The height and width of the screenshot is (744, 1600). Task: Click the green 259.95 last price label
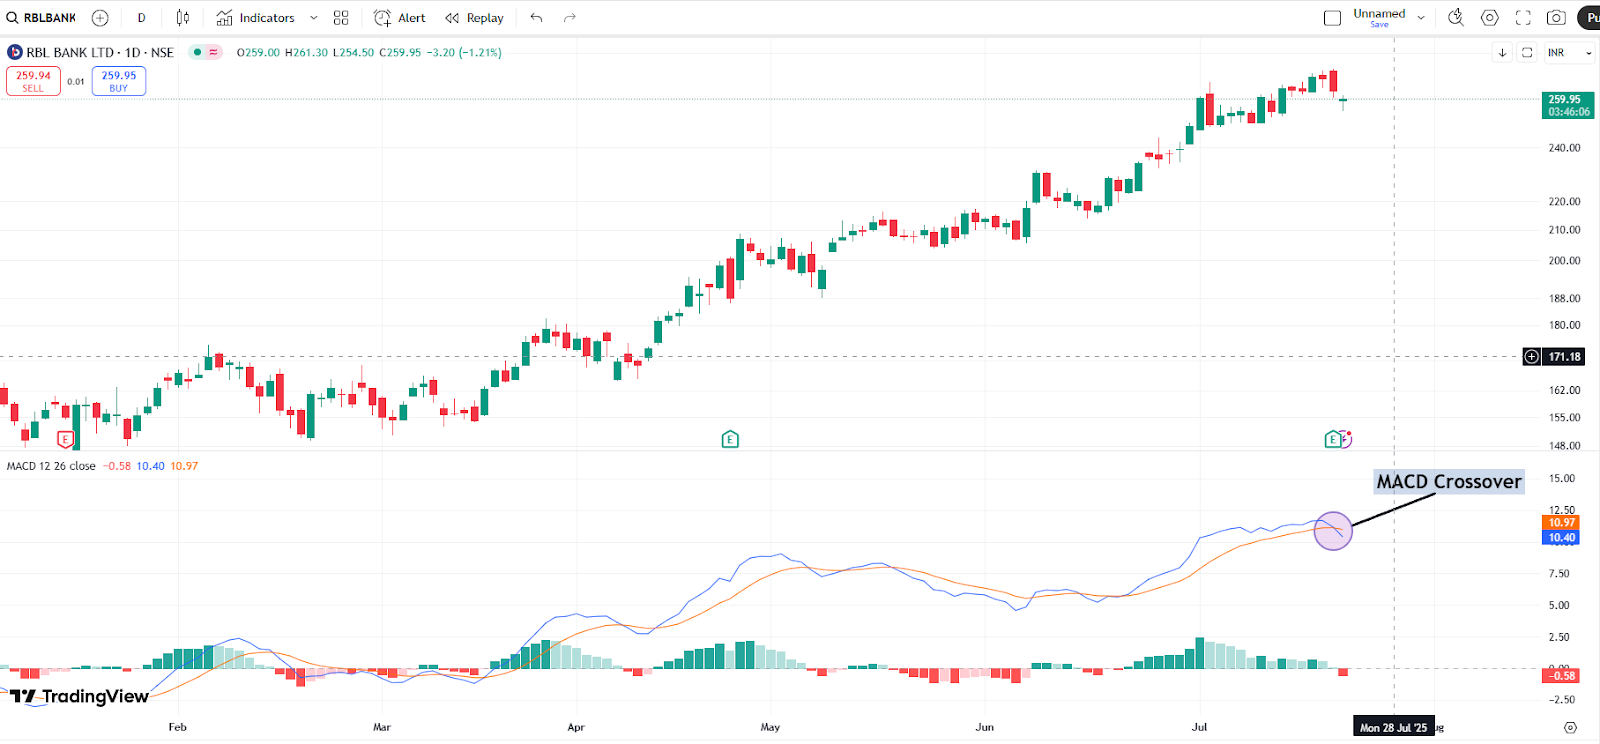point(1567,105)
